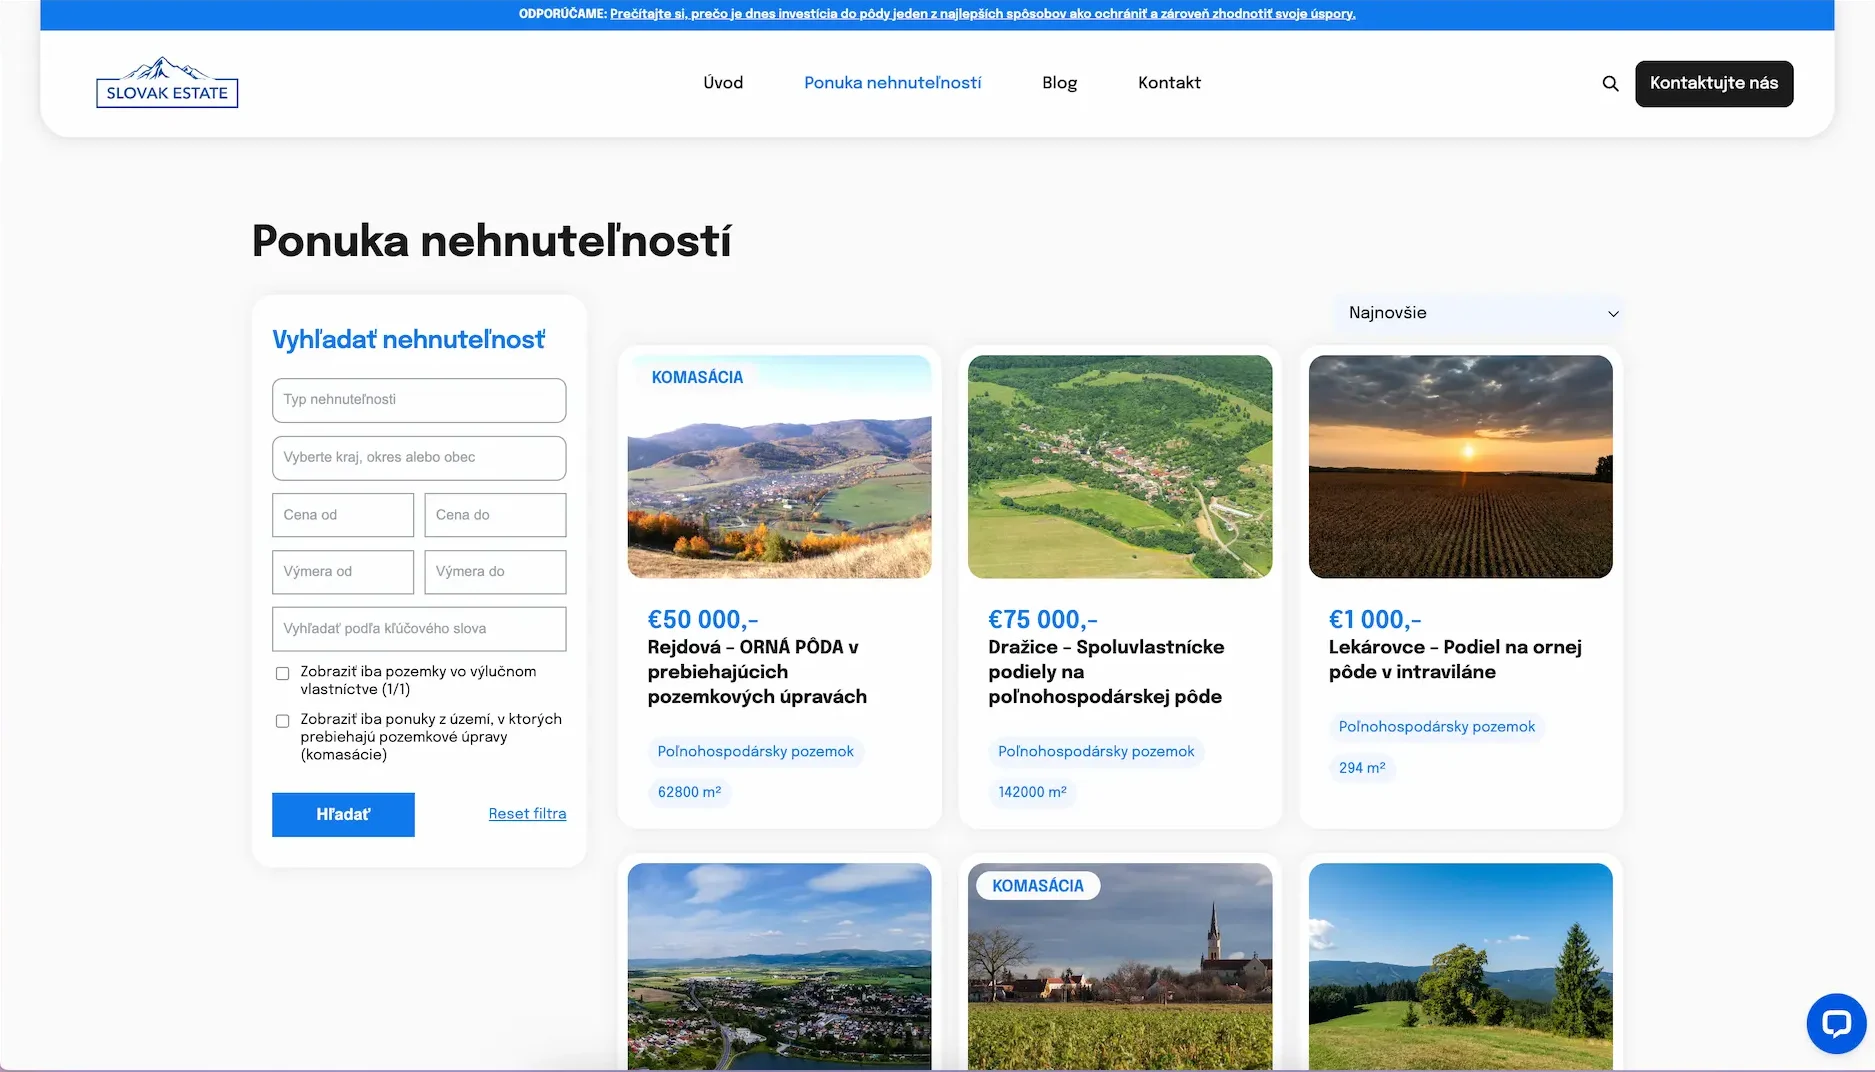
Task: Click the Slovak Estate logo
Action: 167,83
